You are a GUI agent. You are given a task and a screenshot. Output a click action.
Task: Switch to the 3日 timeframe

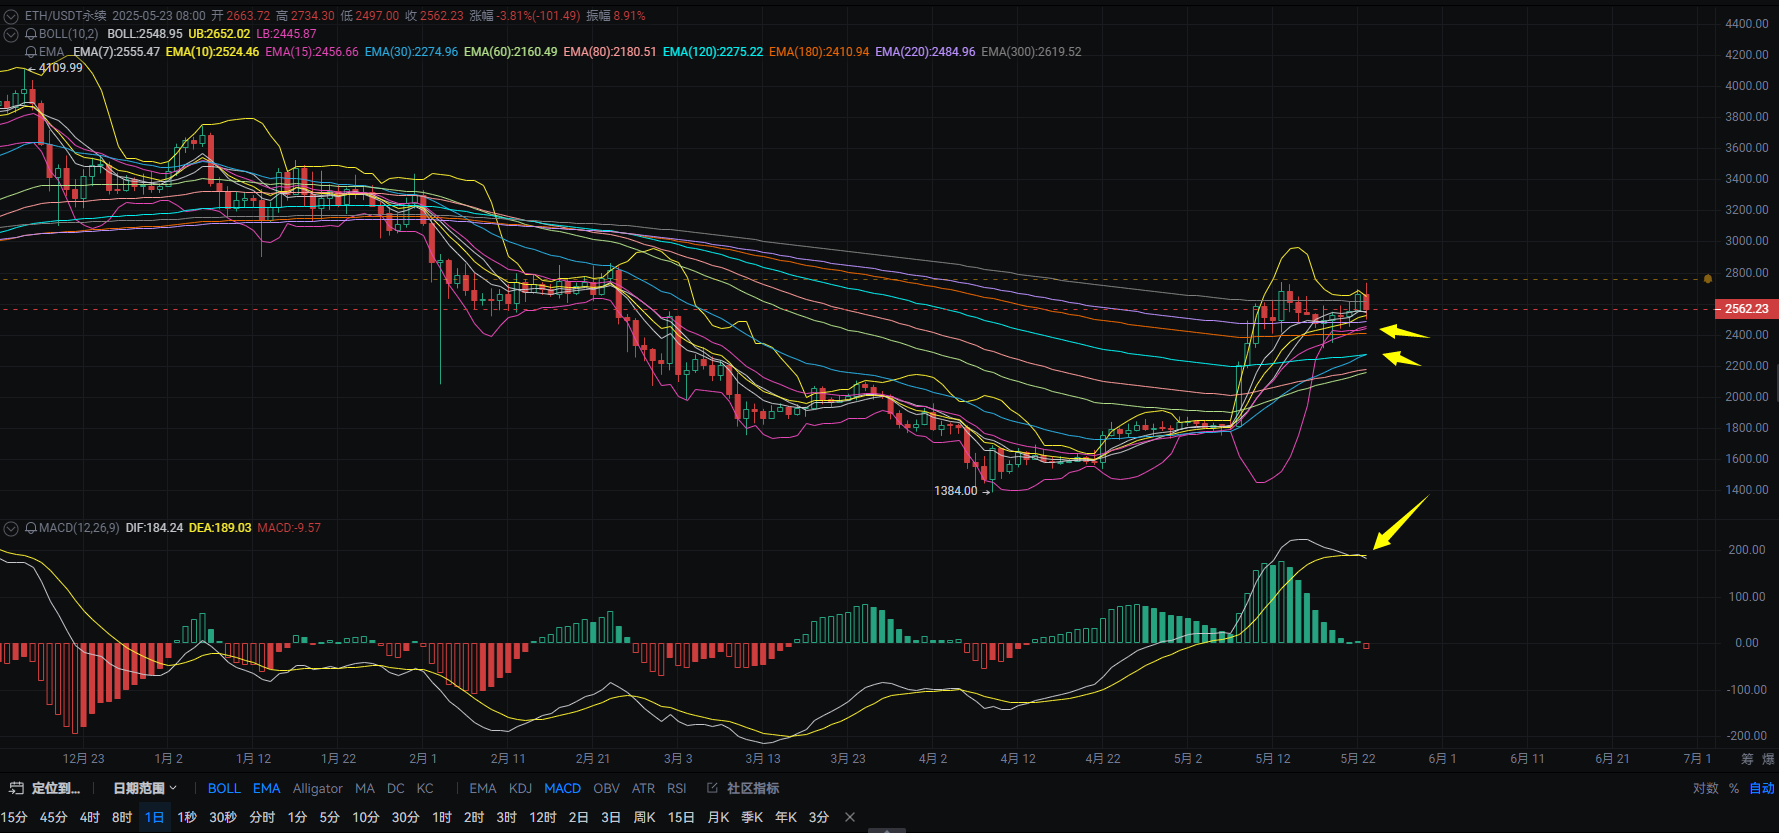coord(611,817)
